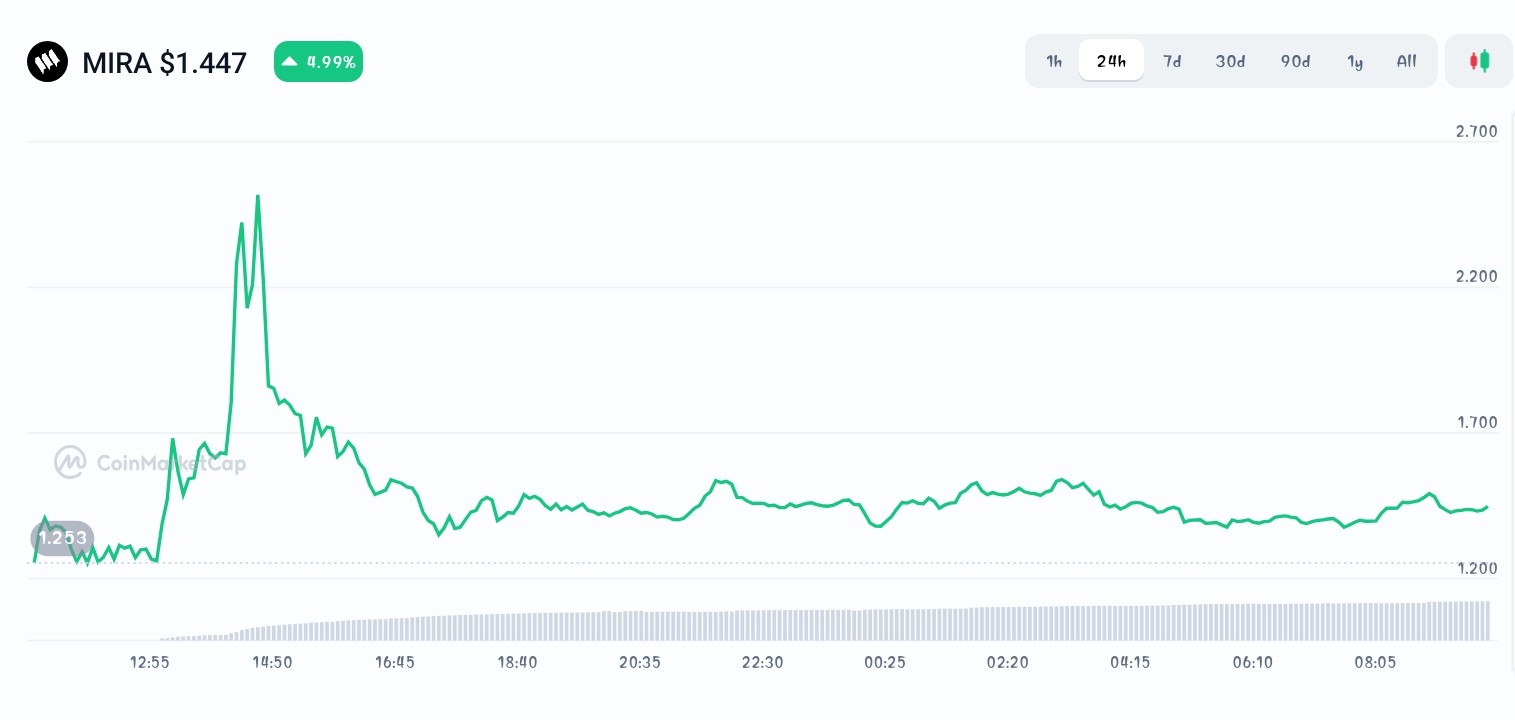
Task: Switch to candlestick chart view icon
Action: 1479,61
